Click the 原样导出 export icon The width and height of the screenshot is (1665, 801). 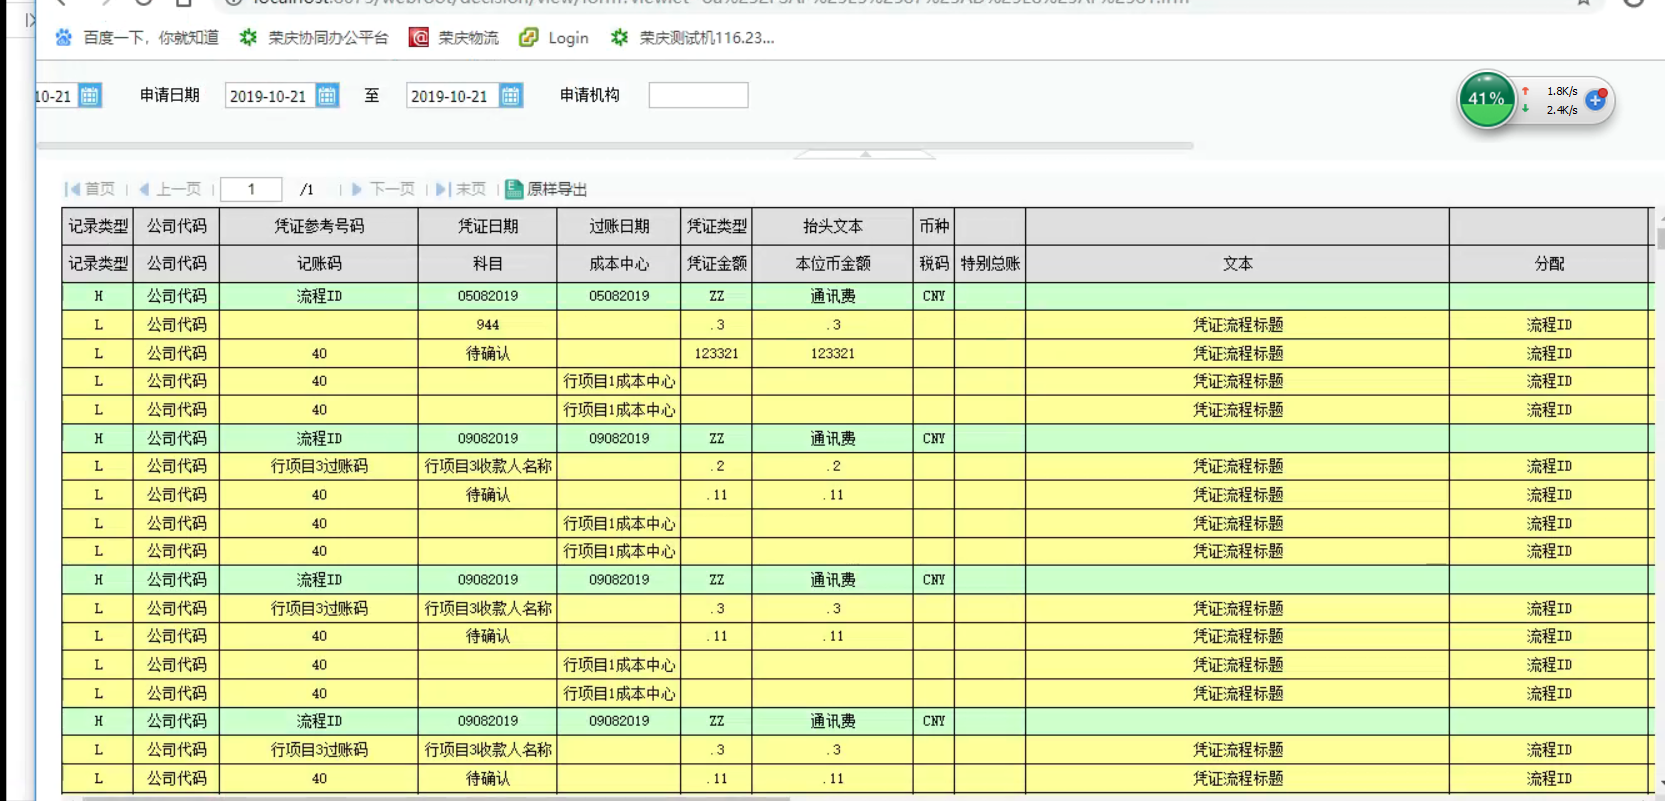pyautogui.click(x=514, y=189)
